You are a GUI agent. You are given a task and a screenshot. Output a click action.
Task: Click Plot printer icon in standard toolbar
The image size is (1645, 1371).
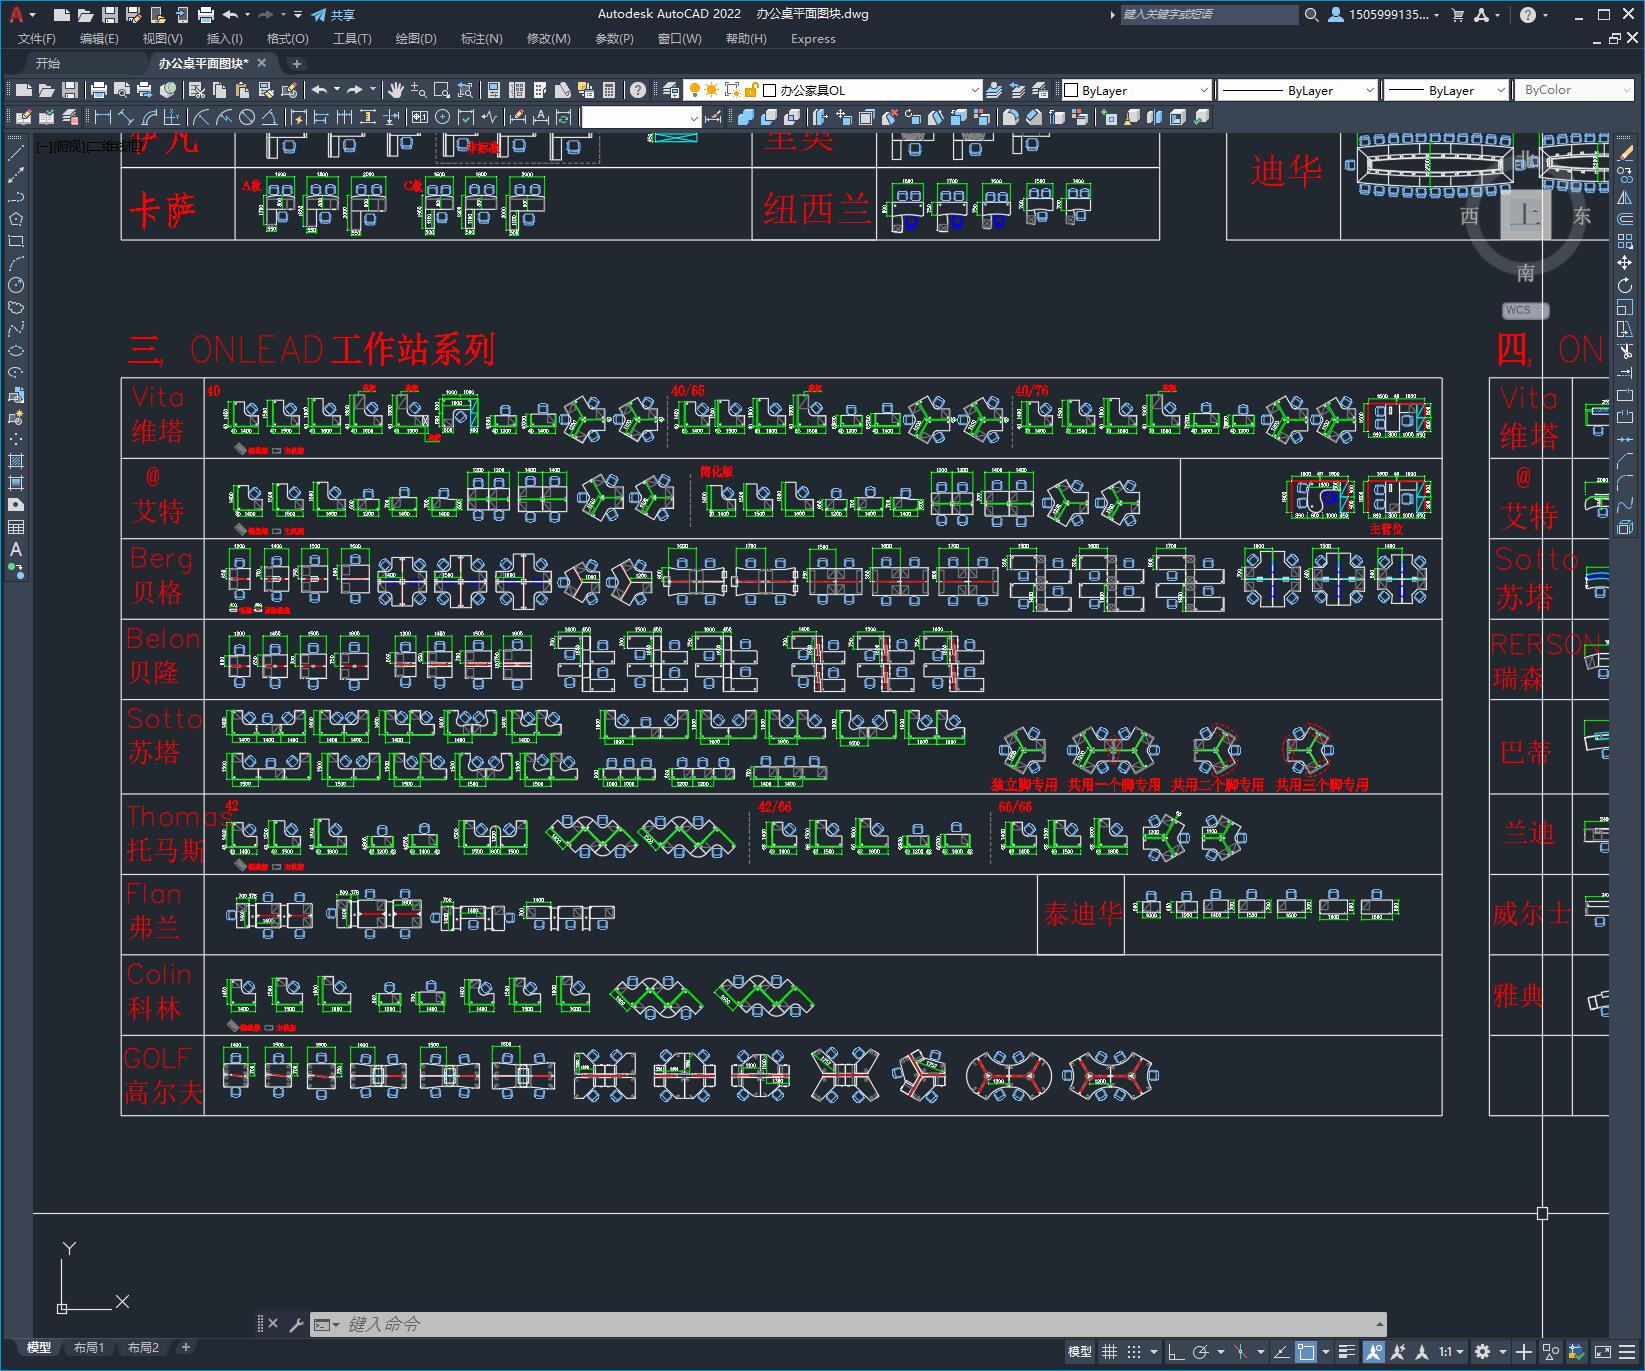[x=99, y=90]
